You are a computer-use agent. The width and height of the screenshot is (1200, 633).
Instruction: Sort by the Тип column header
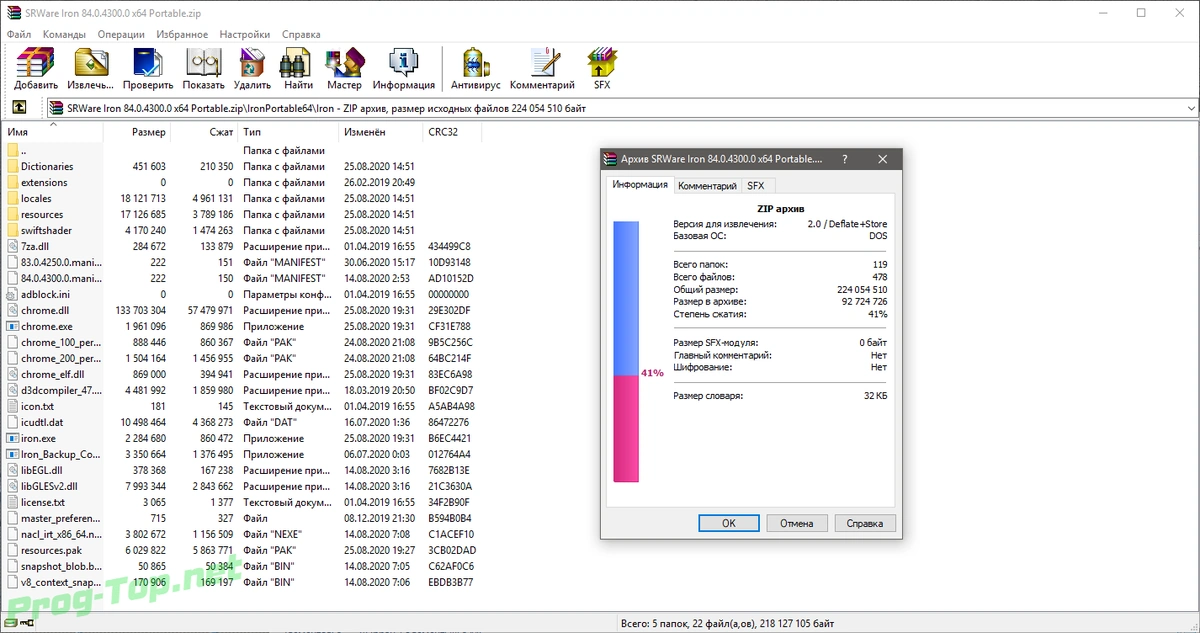pos(289,132)
